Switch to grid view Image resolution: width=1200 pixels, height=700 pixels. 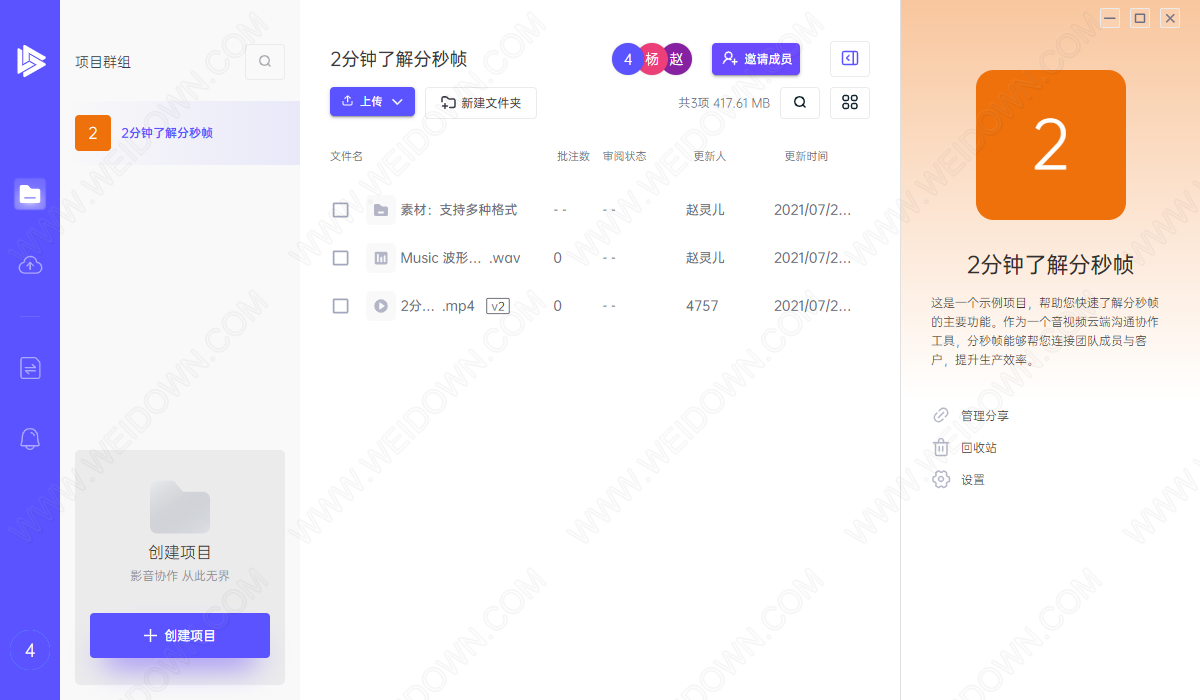(x=850, y=102)
